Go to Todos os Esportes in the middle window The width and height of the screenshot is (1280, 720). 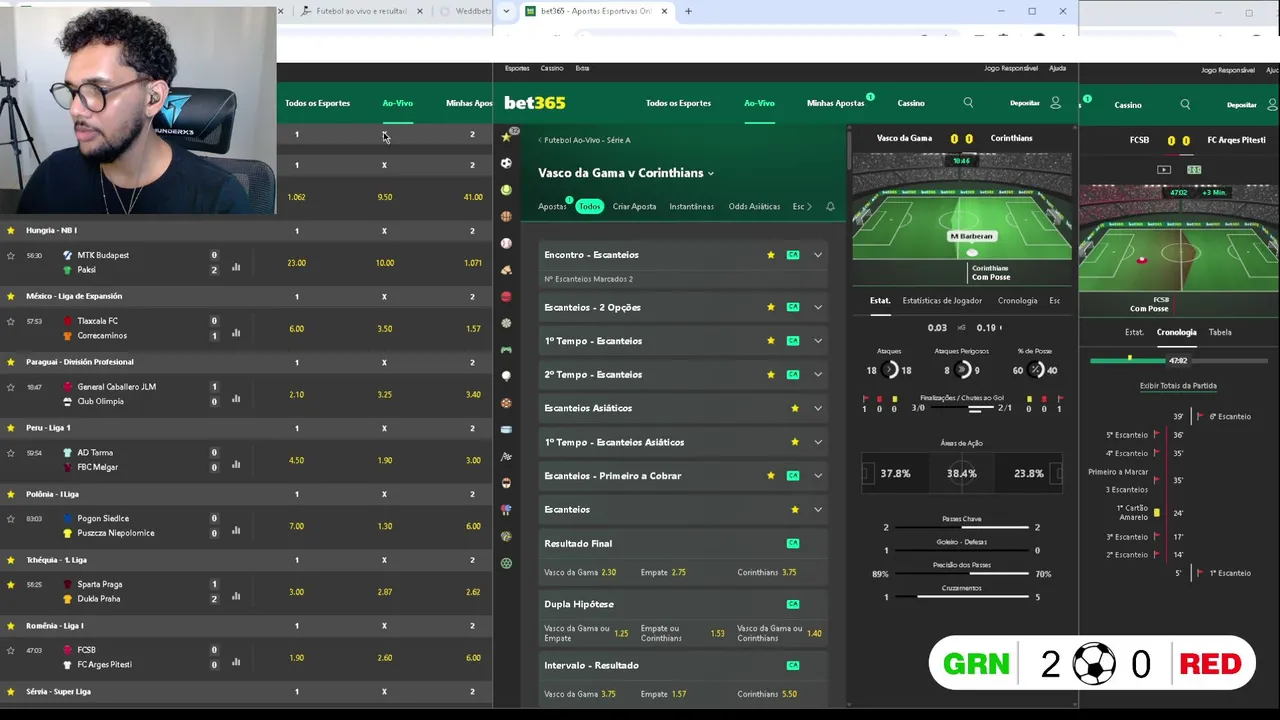678,103
